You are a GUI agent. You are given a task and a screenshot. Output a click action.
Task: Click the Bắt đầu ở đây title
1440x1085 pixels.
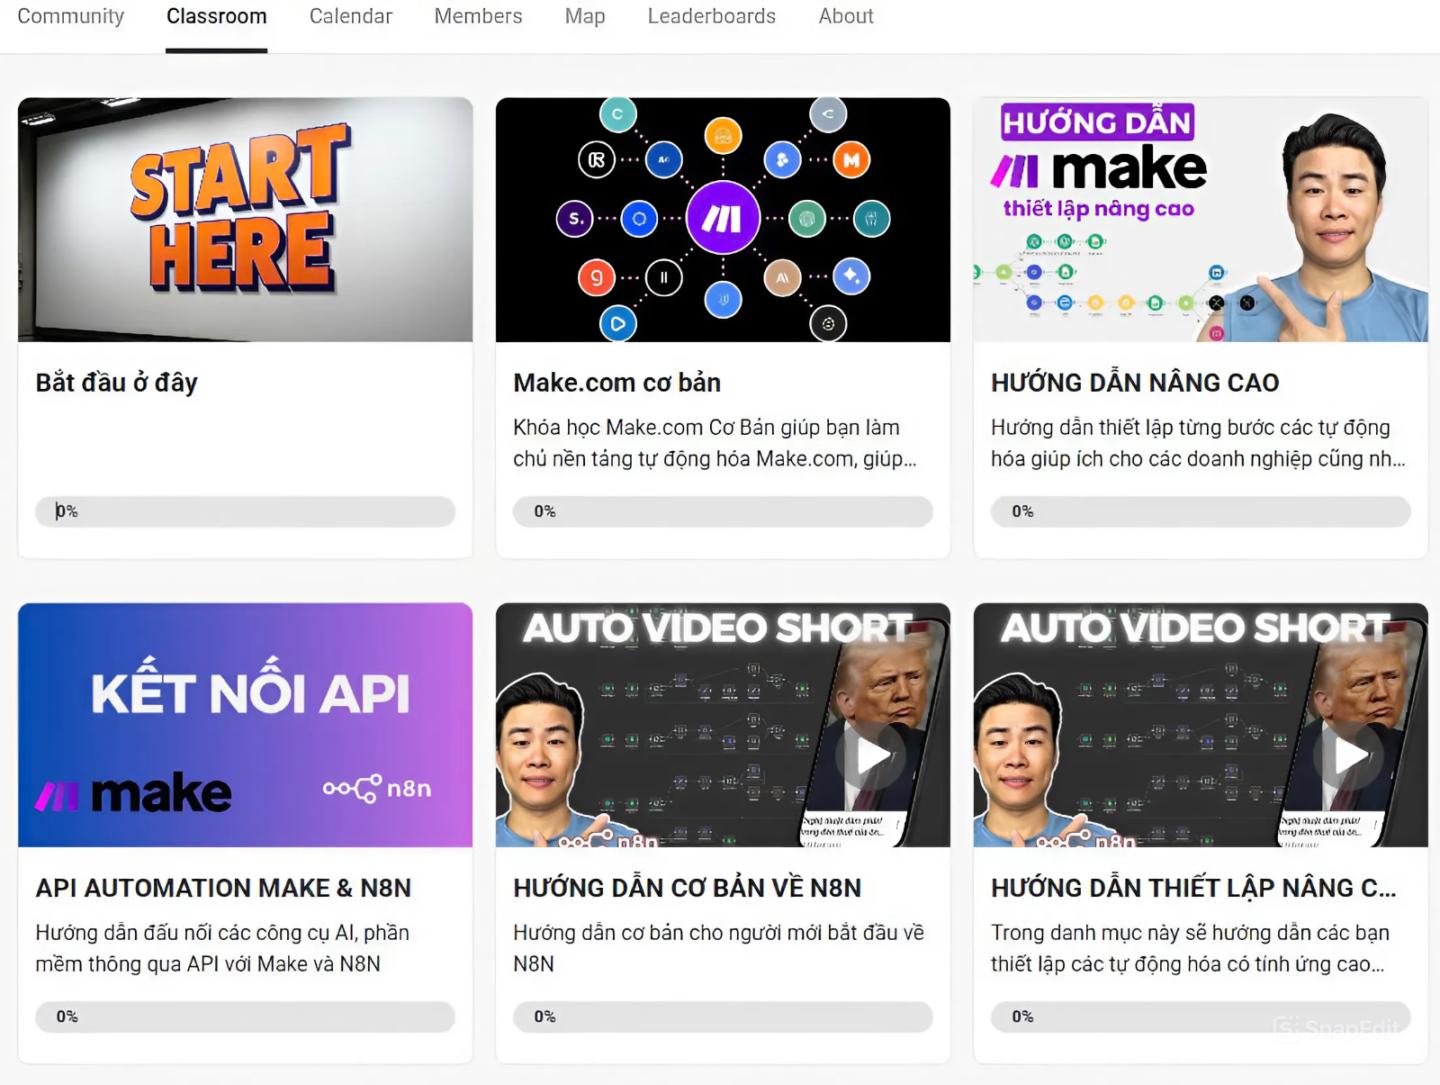(x=117, y=383)
